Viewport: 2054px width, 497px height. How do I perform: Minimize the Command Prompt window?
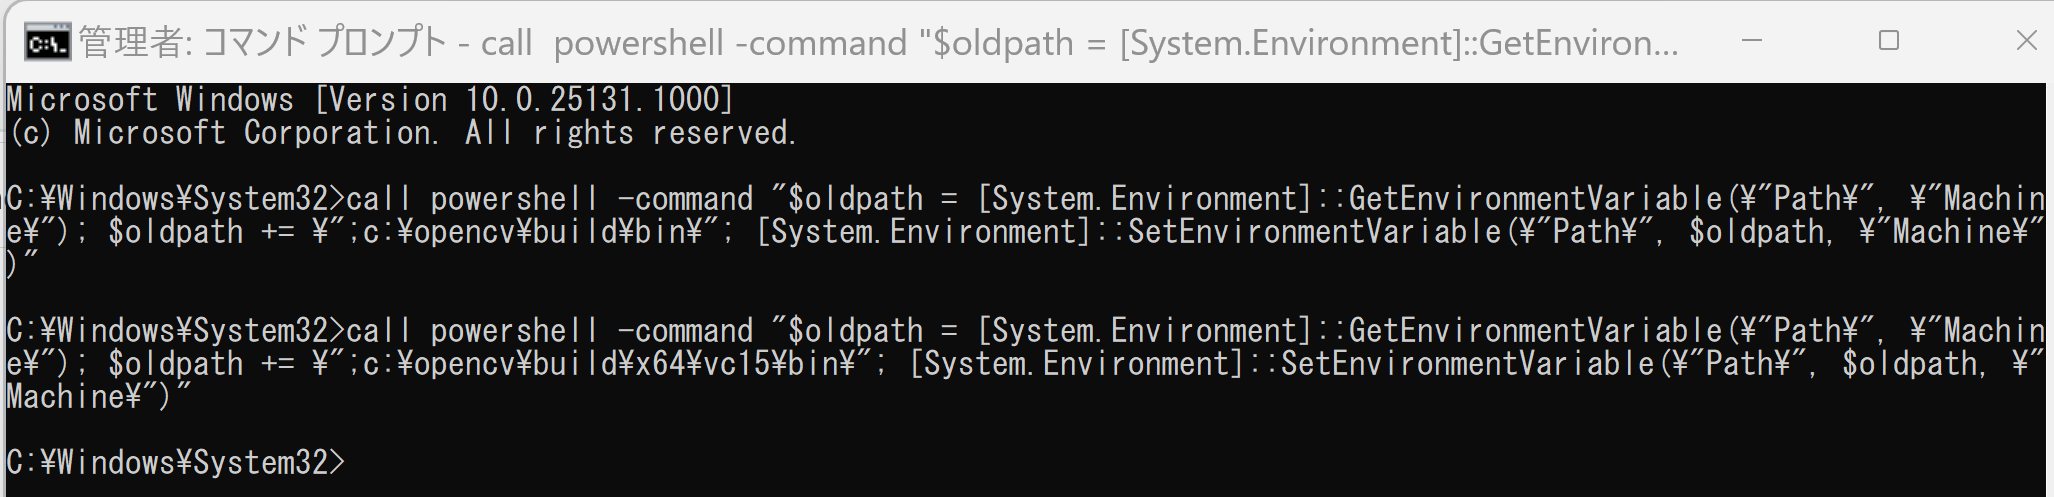tap(1752, 41)
